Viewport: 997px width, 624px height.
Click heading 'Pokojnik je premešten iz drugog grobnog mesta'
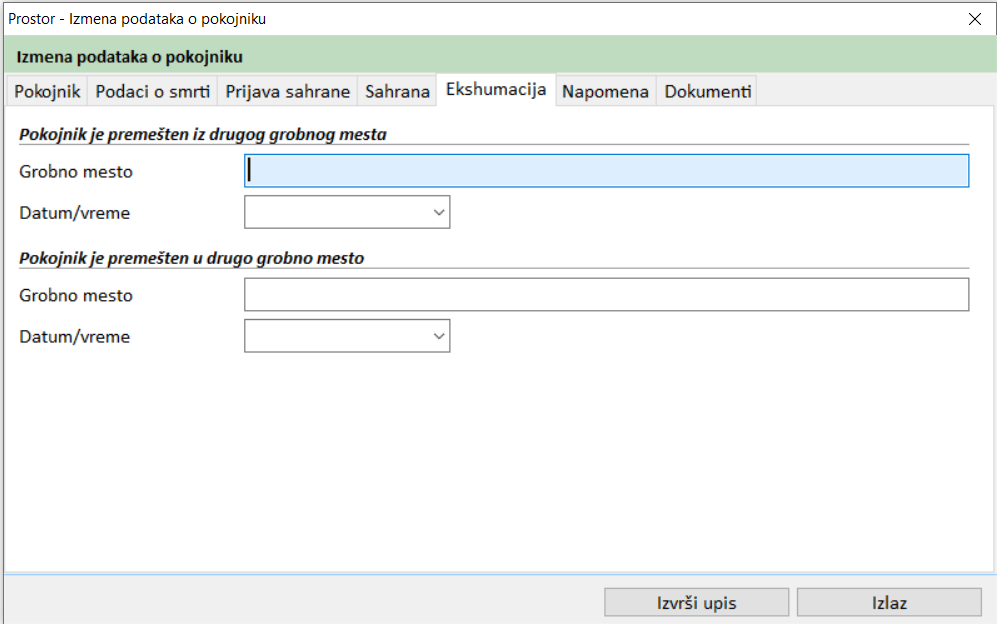[x=202, y=134]
